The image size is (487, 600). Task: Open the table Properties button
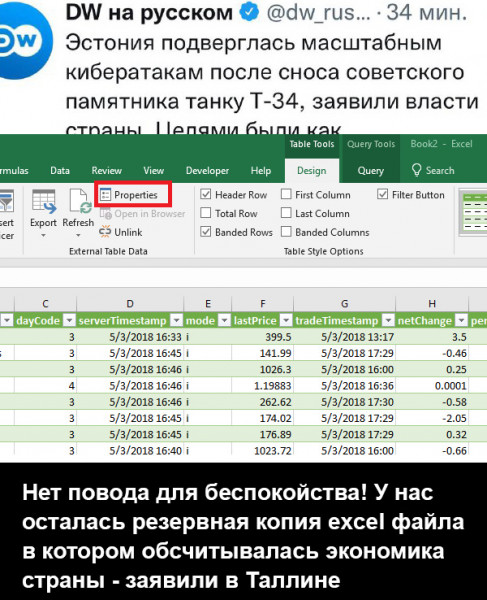pos(133,195)
